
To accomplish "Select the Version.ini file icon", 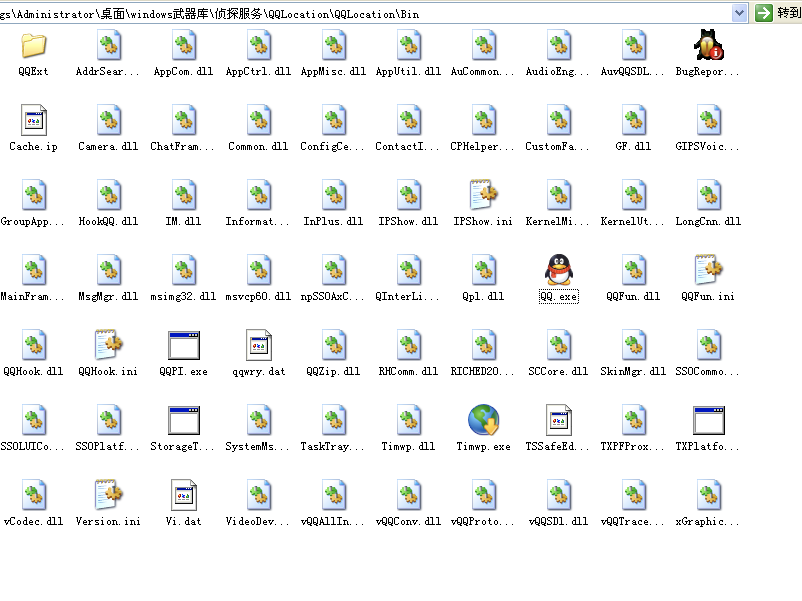I will click(108, 495).
